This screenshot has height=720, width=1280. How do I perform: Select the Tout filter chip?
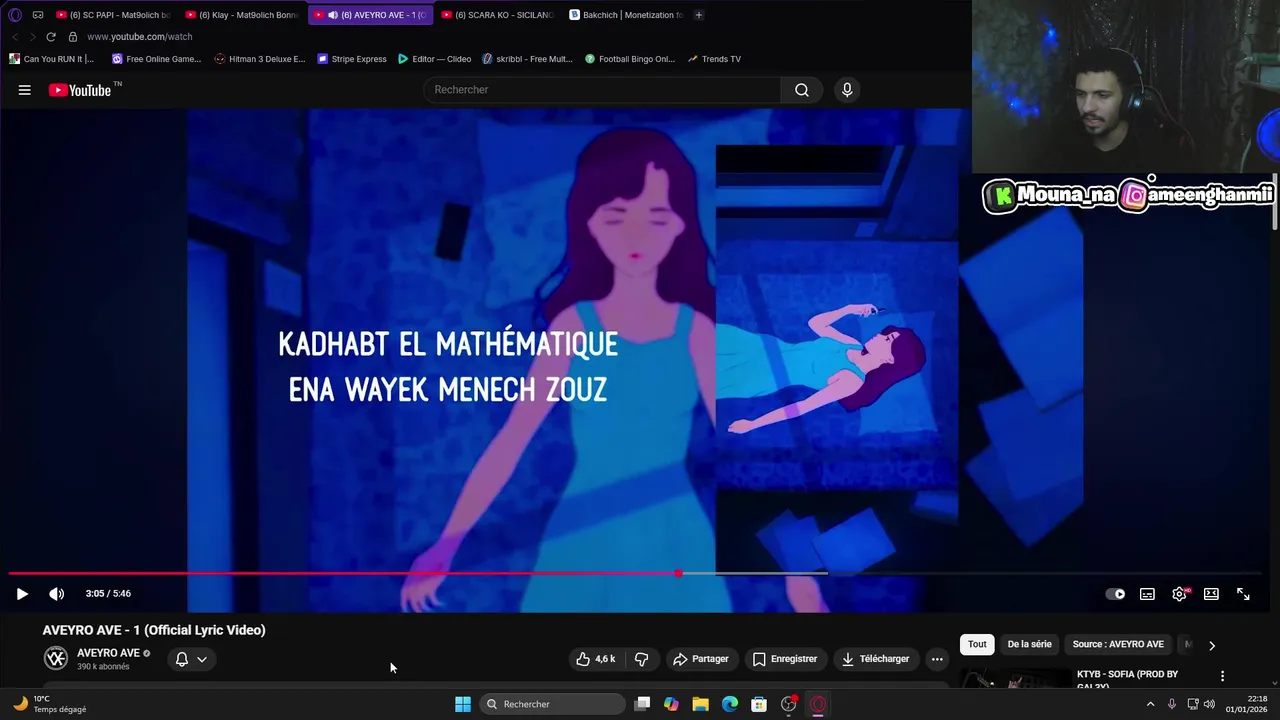point(977,645)
